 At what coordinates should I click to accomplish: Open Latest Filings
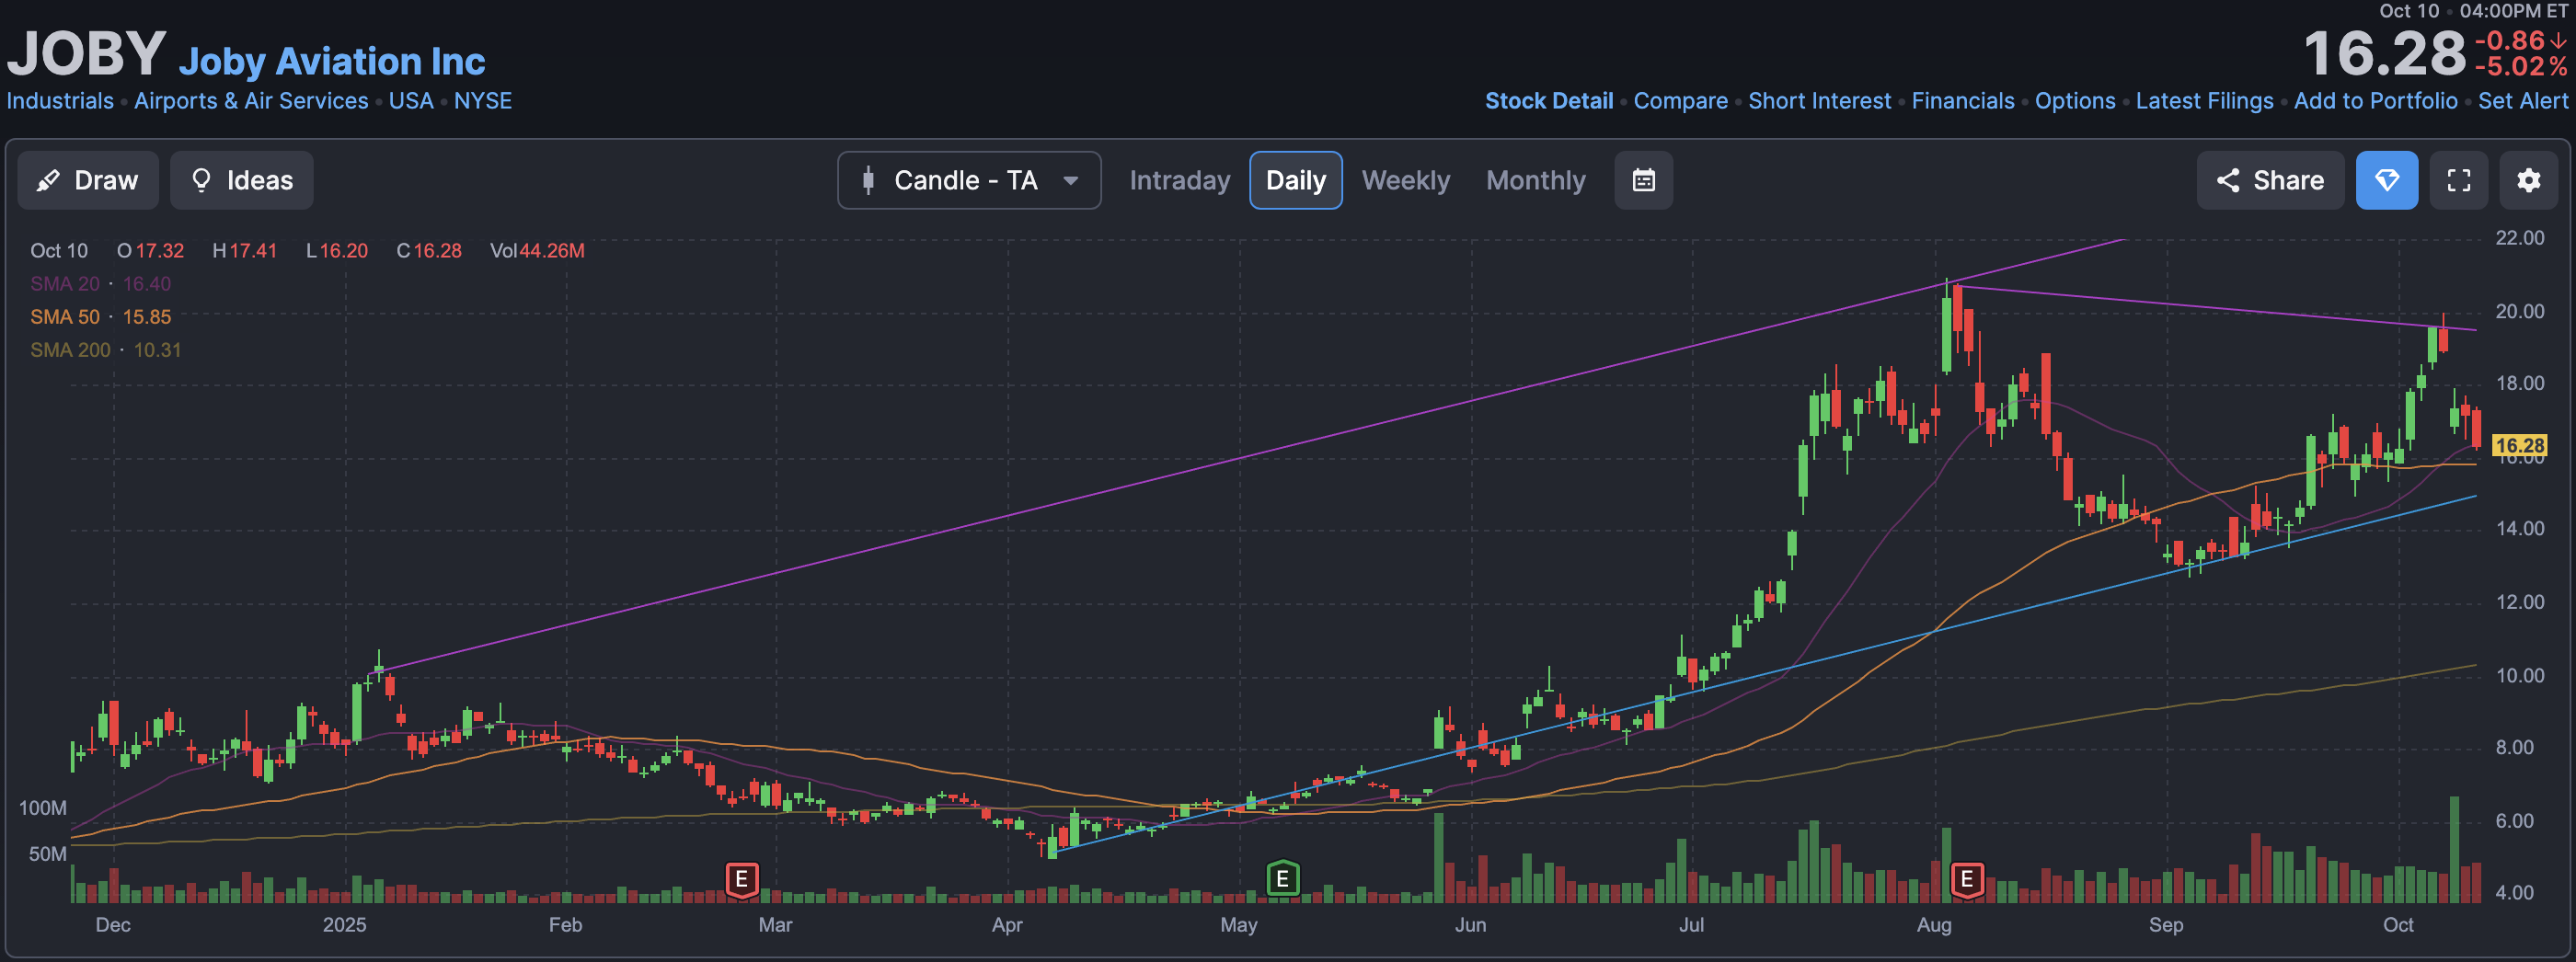(x=2204, y=101)
